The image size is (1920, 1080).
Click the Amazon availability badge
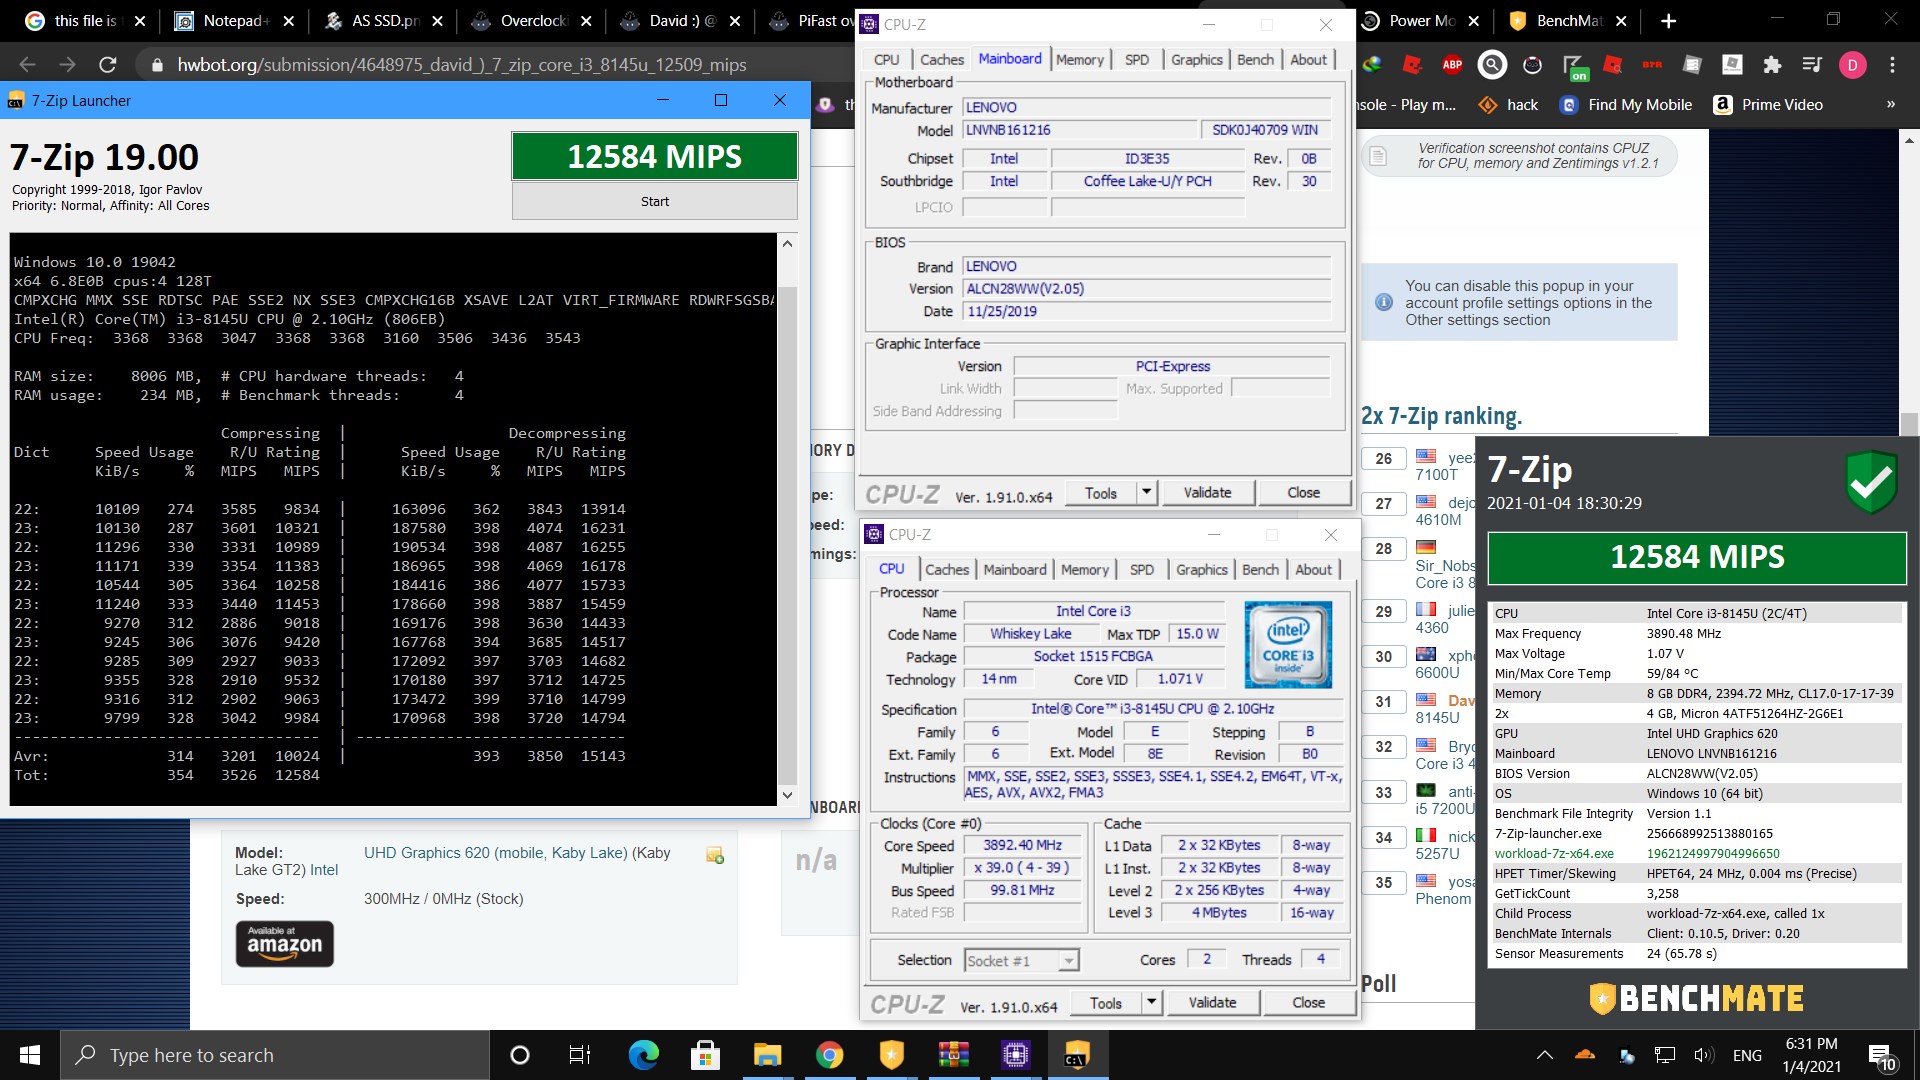285,943
